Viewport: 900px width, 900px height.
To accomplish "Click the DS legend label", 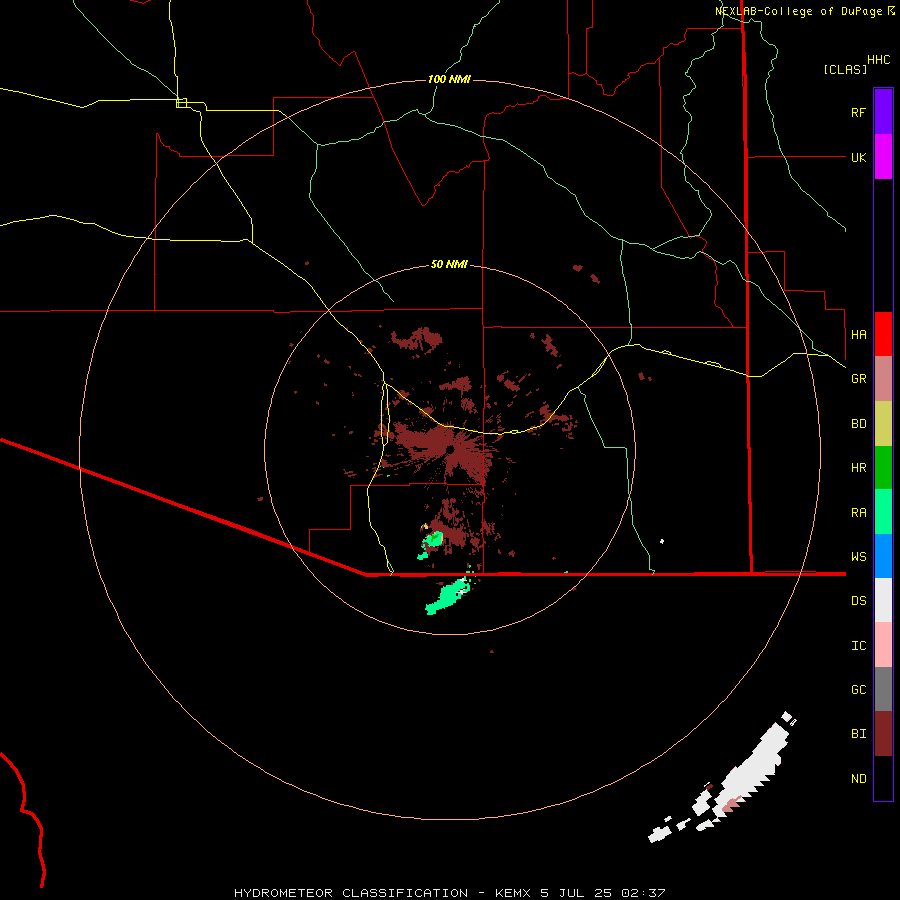I will (858, 601).
